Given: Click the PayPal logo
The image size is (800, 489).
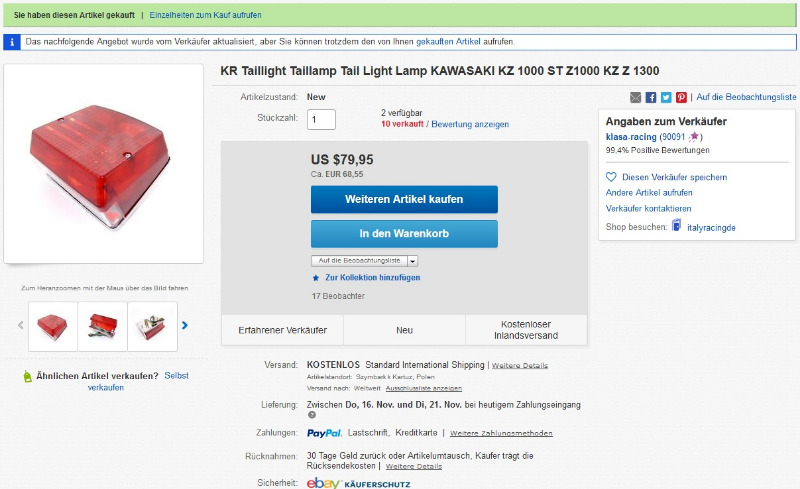Looking at the screenshot, I should point(325,433).
